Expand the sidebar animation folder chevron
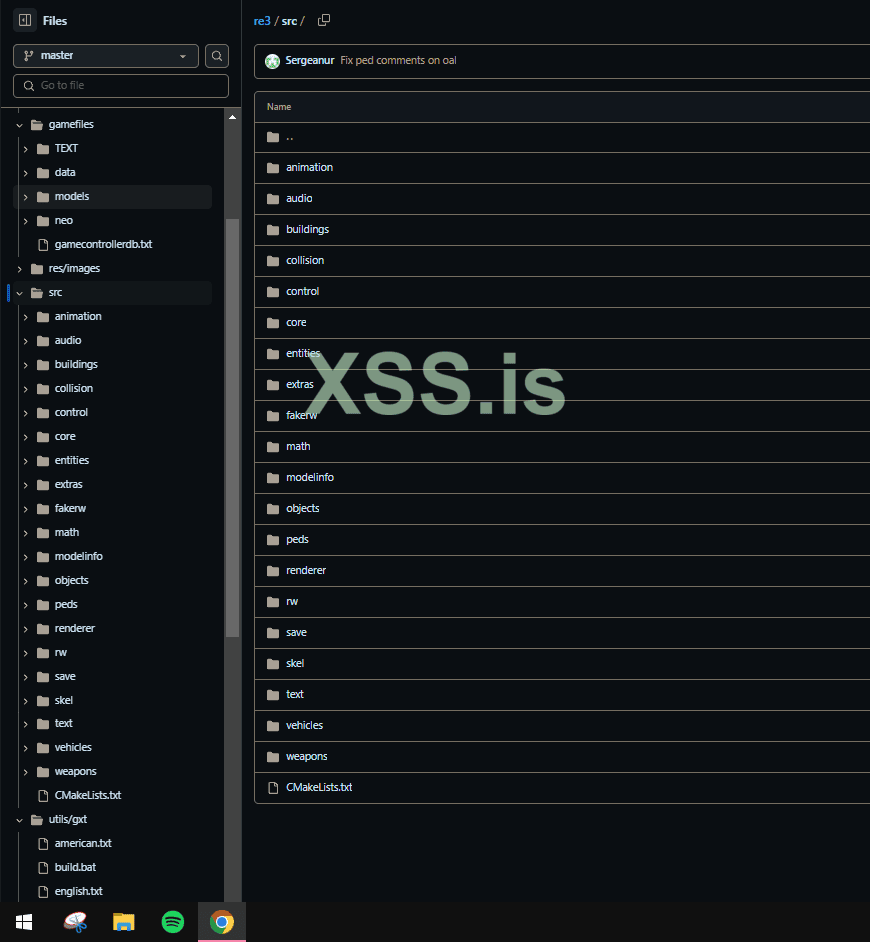This screenshot has width=870, height=942. tap(25, 317)
